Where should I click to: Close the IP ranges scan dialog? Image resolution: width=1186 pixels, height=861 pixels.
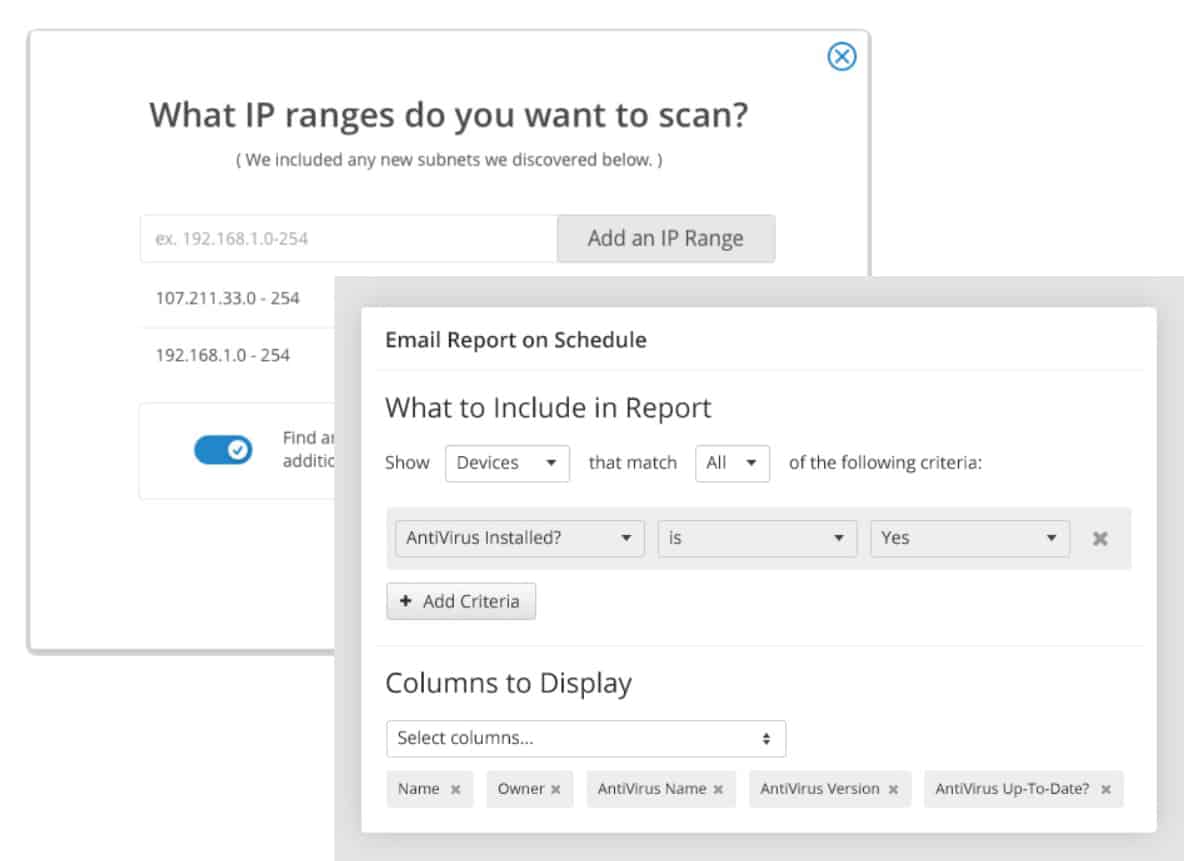[x=841, y=57]
